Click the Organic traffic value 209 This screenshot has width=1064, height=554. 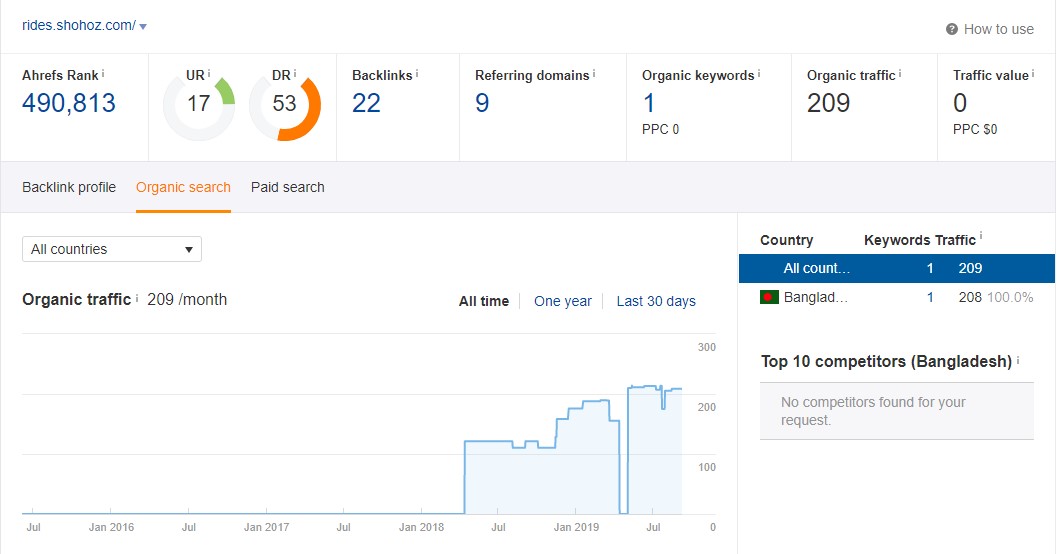(829, 103)
